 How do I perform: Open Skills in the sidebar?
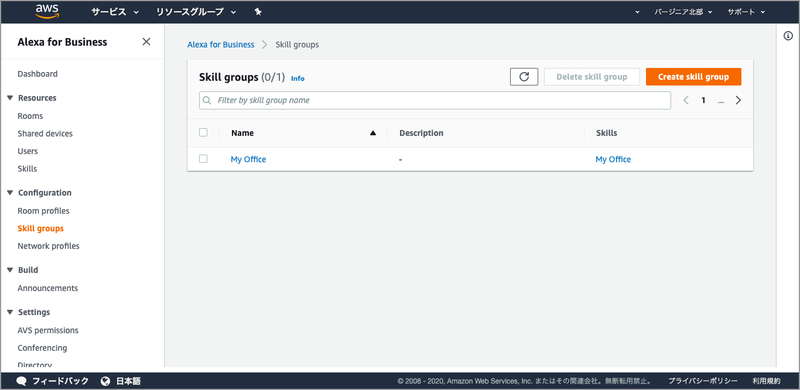point(27,169)
